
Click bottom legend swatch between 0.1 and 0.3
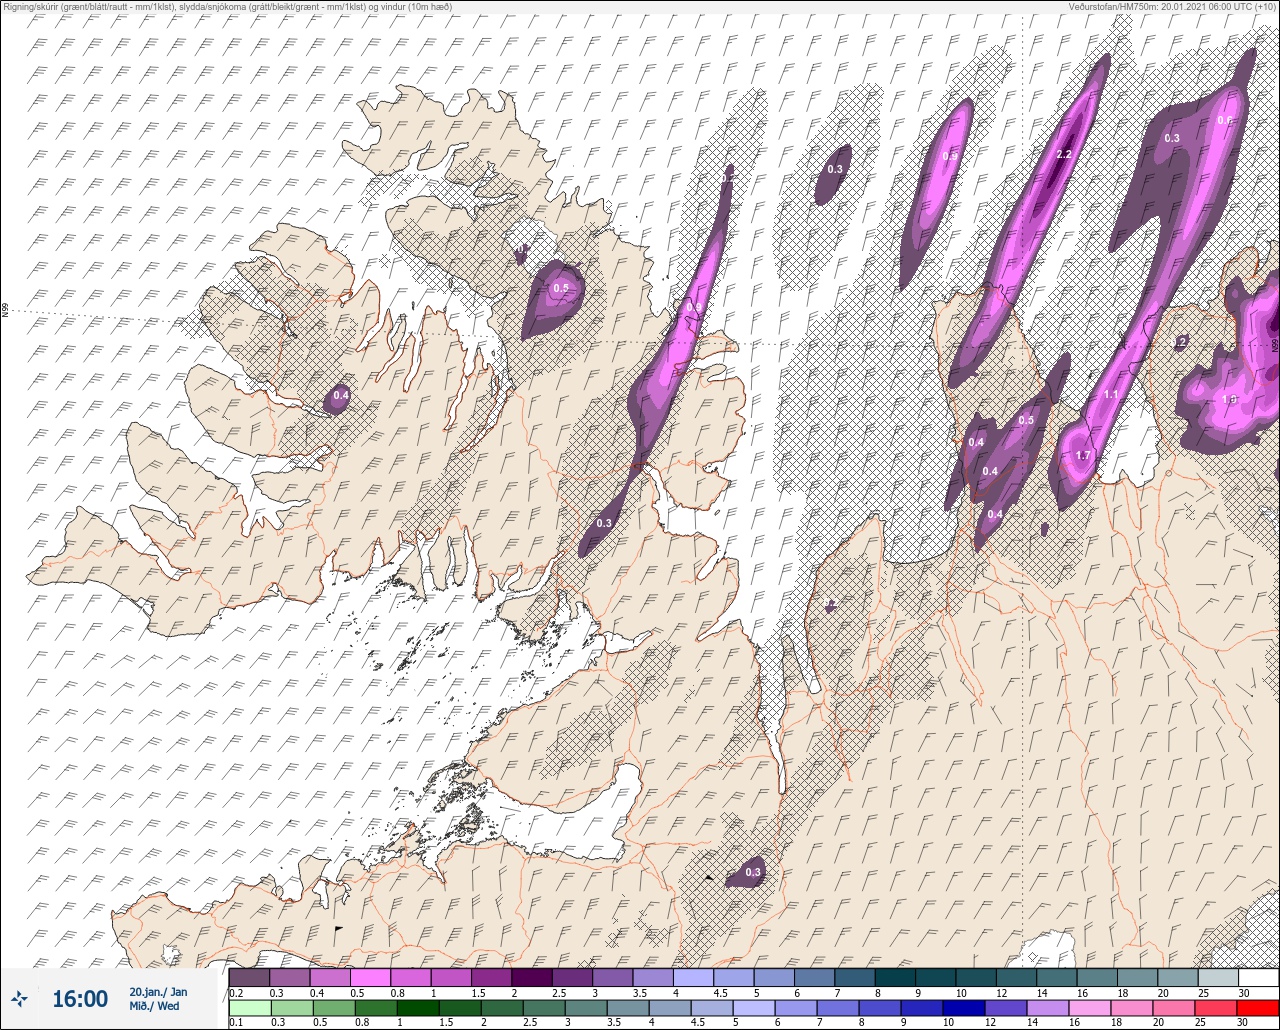point(249,1008)
